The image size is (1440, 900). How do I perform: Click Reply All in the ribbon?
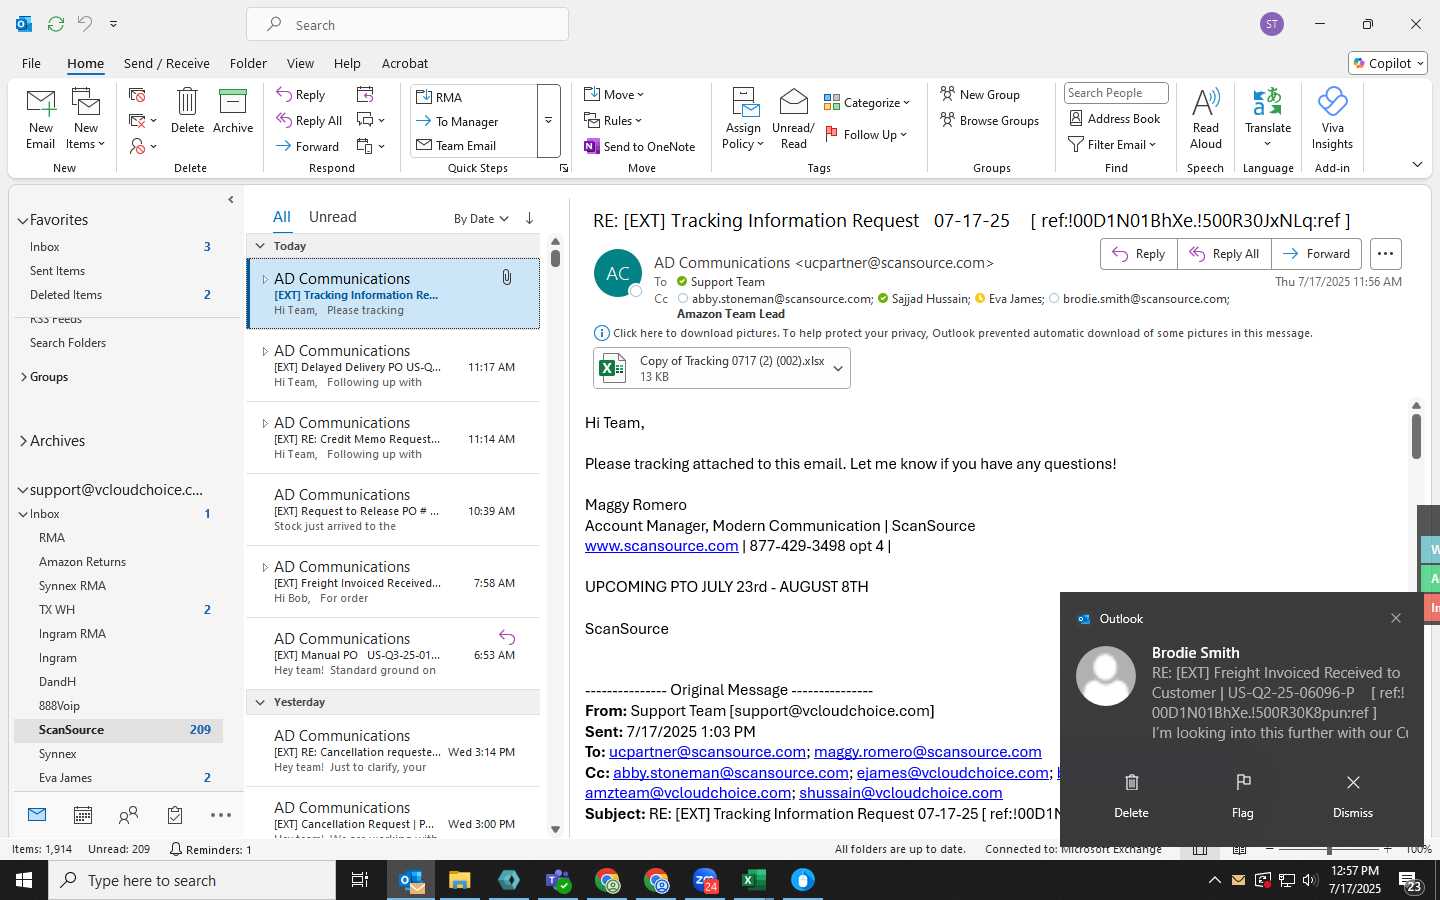[x=310, y=121]
